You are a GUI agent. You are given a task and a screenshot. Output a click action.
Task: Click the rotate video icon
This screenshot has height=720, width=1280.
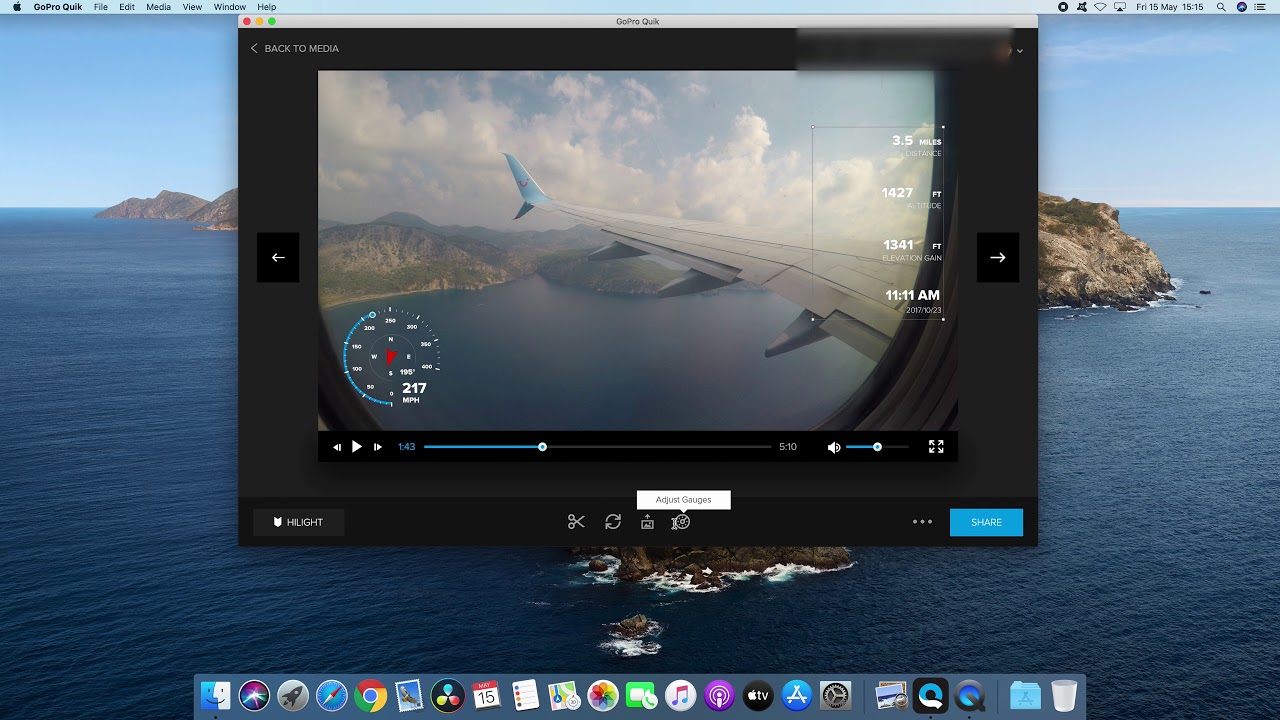click(x=613, y=522)
